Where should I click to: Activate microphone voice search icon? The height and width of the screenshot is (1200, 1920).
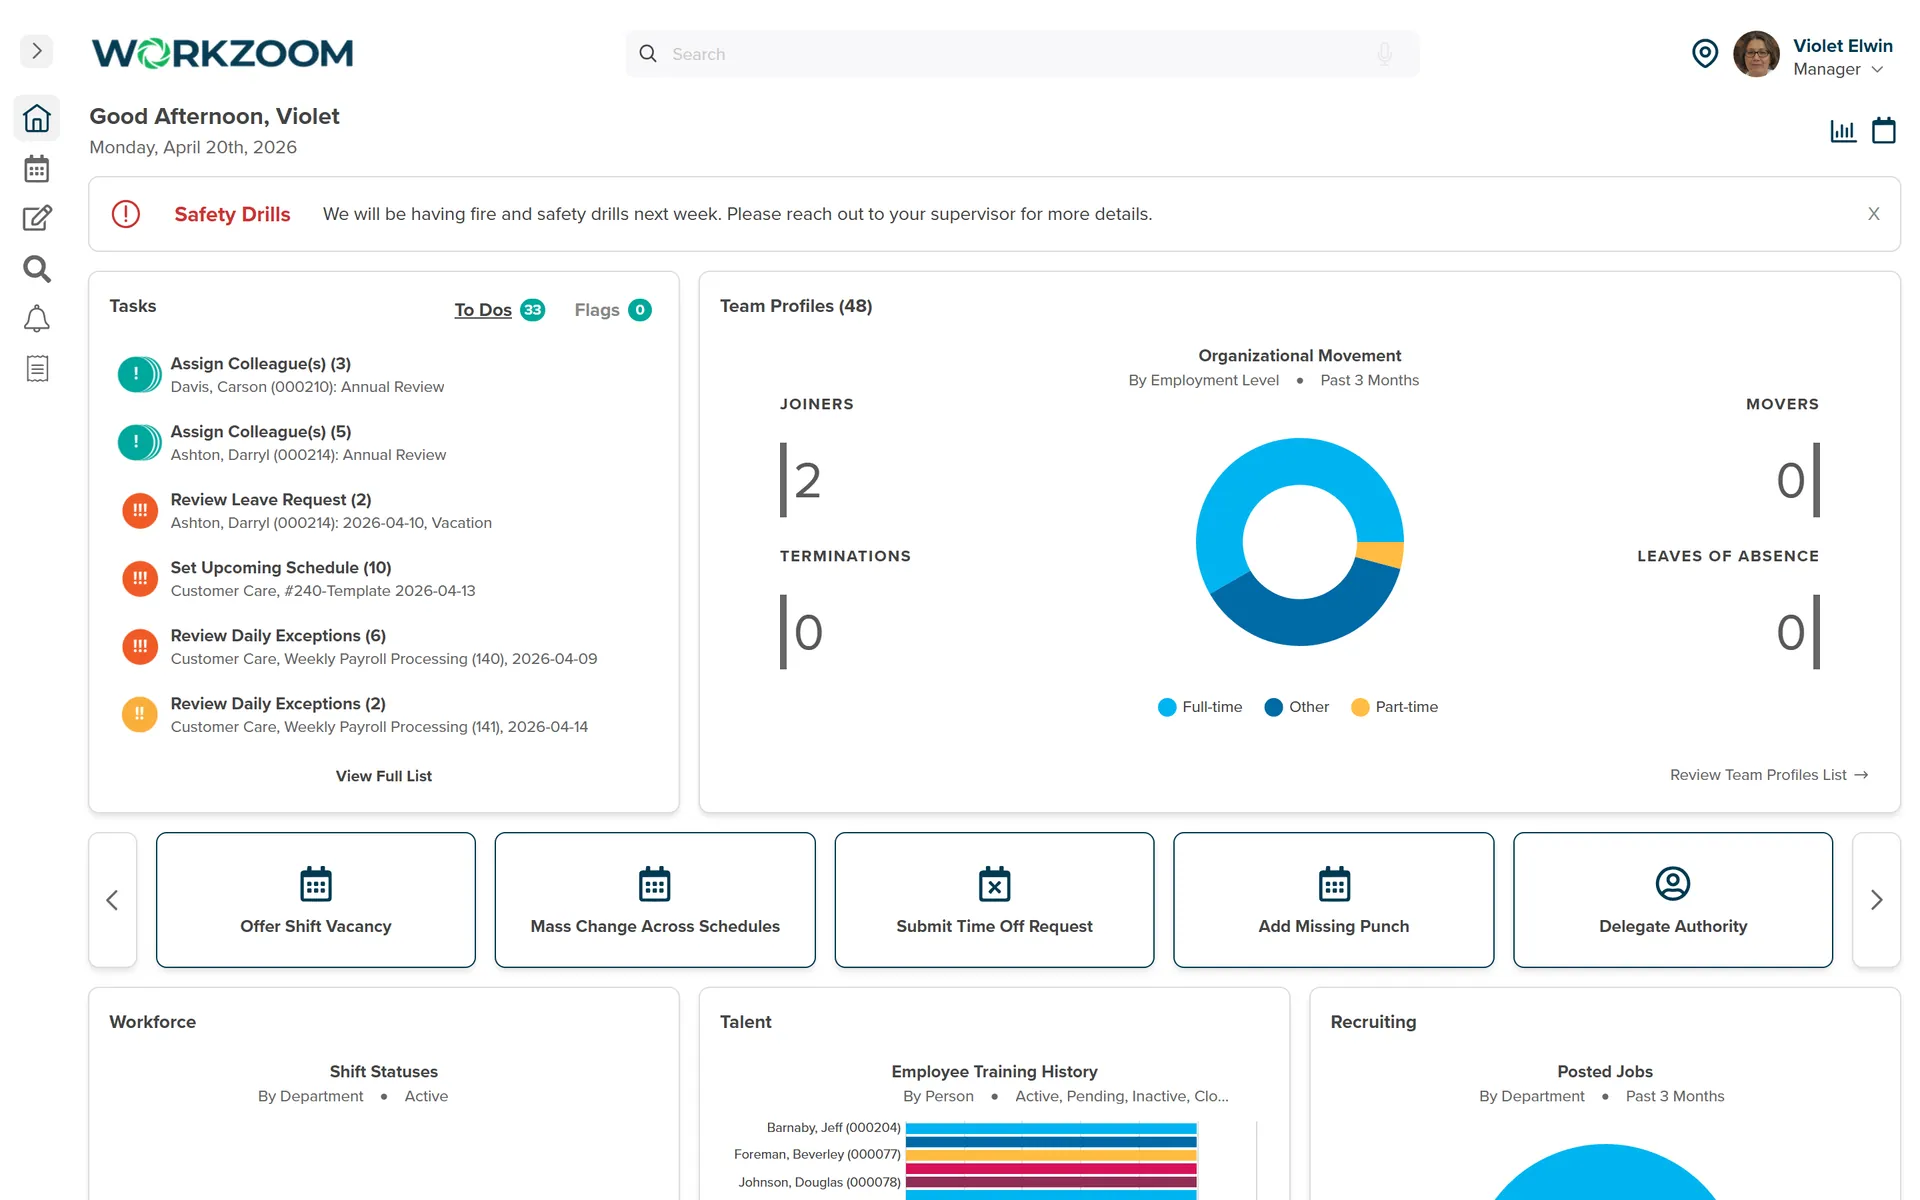1385,54
